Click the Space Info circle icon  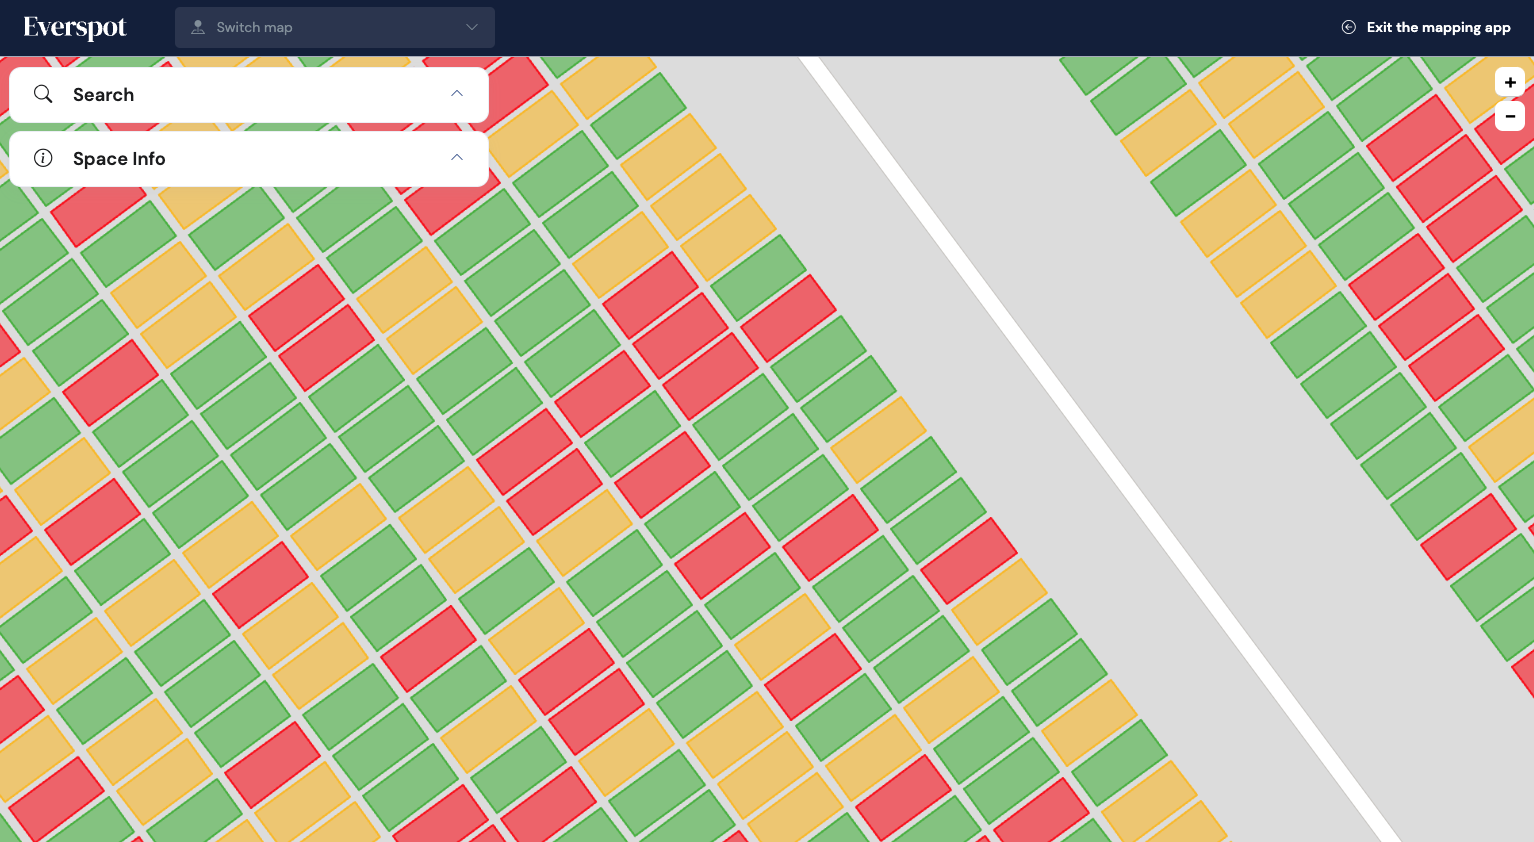coord(43,158)
